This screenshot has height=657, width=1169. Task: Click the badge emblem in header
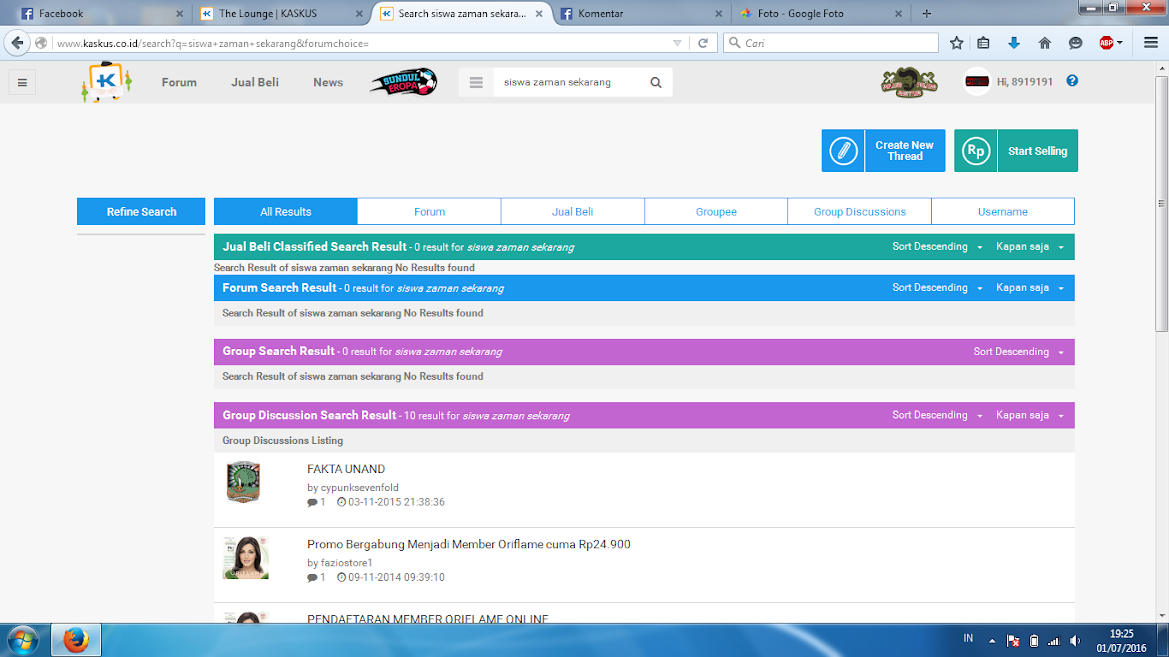(x=909, y=82)
